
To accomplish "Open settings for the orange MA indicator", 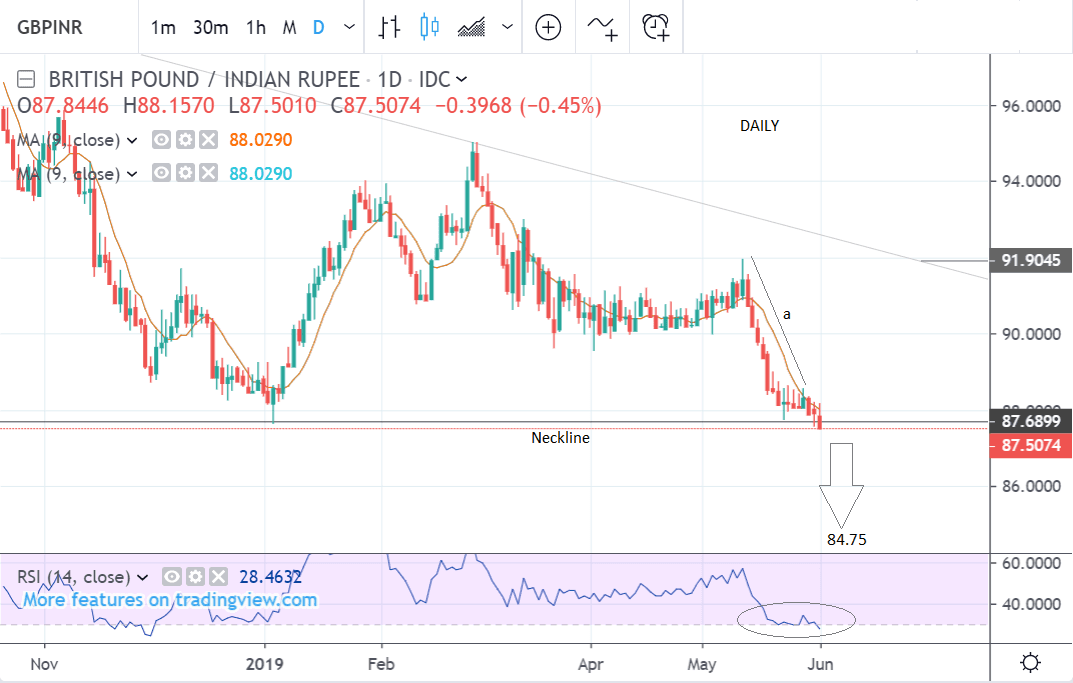I will click(185, 140).
